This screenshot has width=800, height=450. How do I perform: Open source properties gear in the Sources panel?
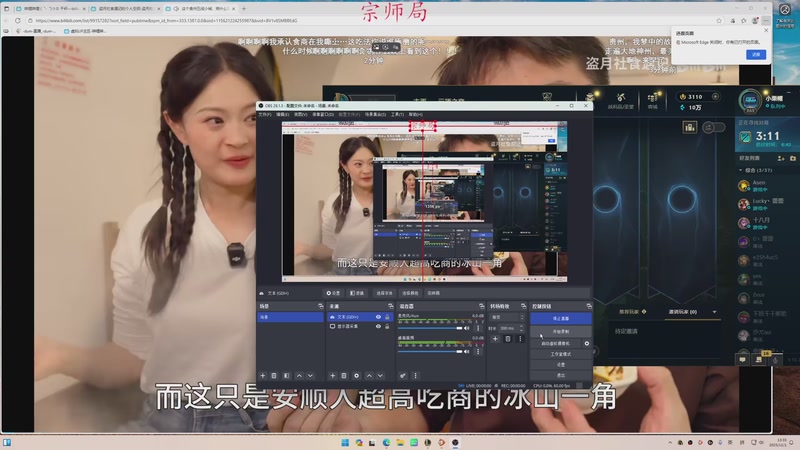[x=357, y=375]
